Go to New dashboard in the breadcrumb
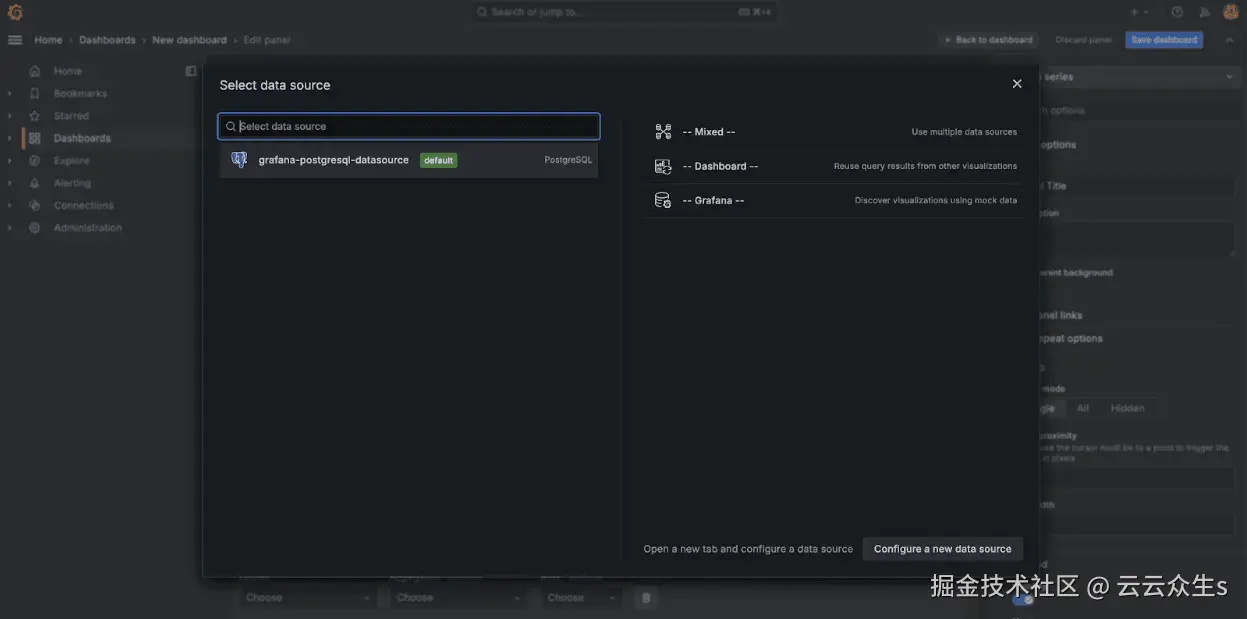The width and height of the screenshot is (1247, 619). tap(189, 40)
